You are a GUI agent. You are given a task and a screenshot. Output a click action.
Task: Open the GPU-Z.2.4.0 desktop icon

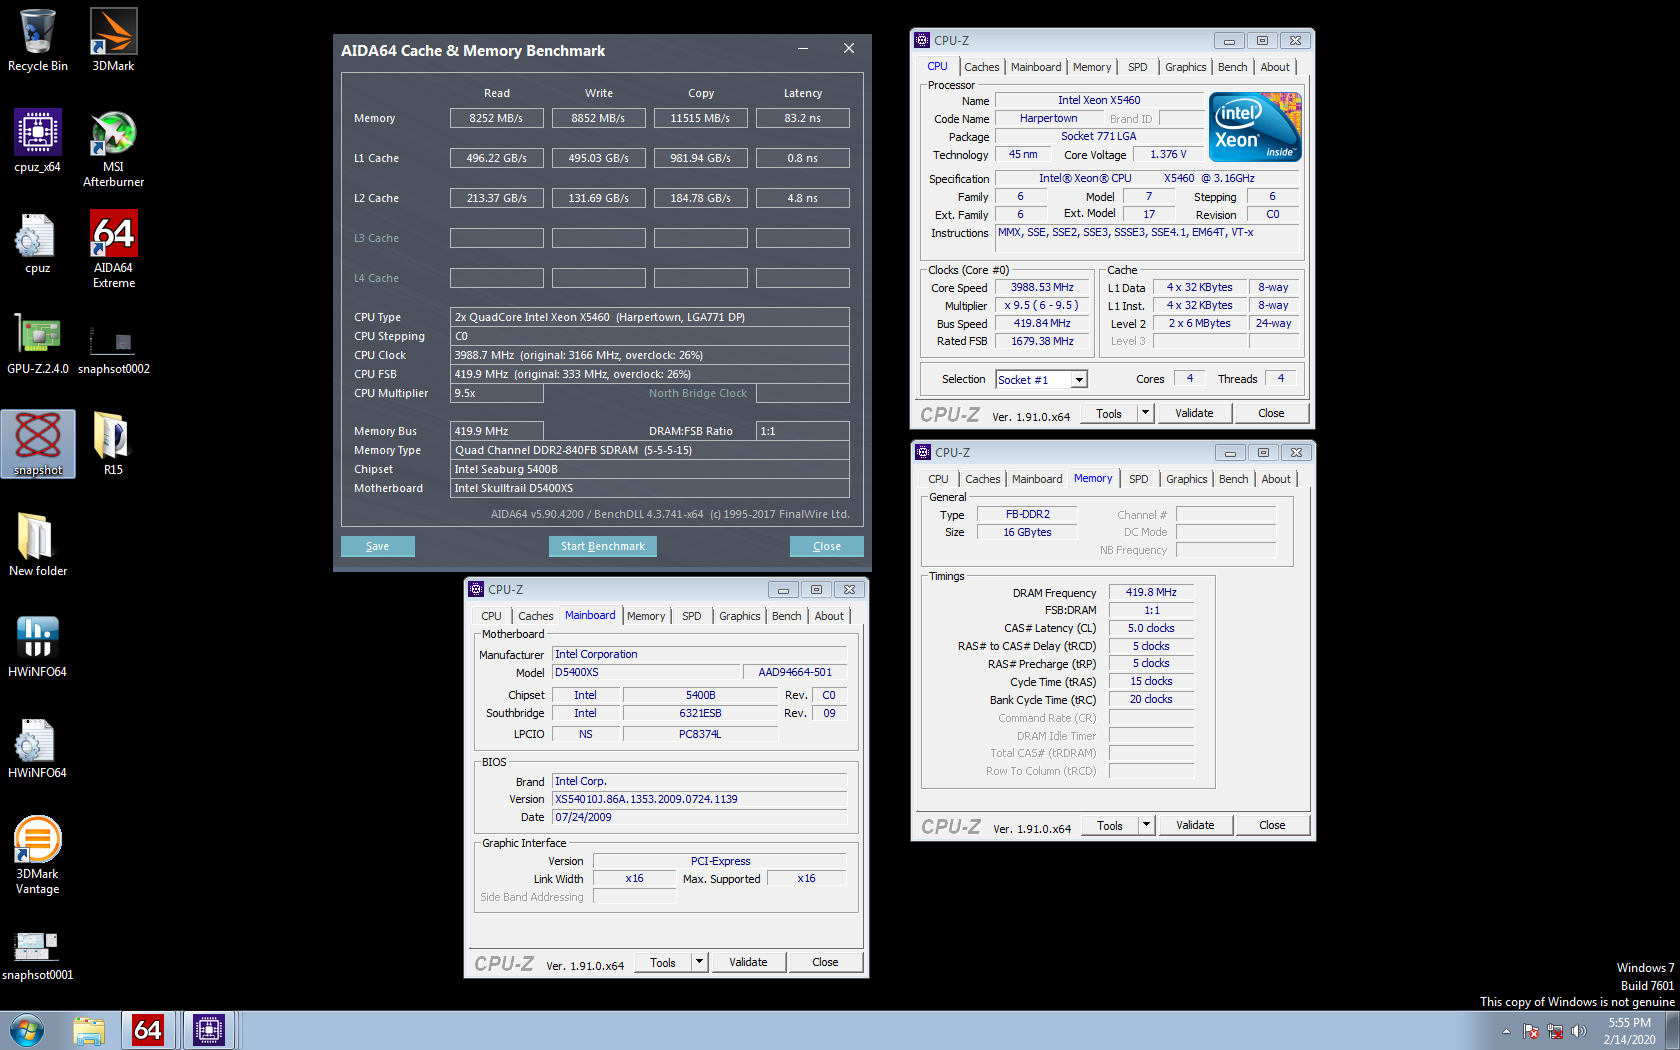pyautogui.click(x=38, y=343)
